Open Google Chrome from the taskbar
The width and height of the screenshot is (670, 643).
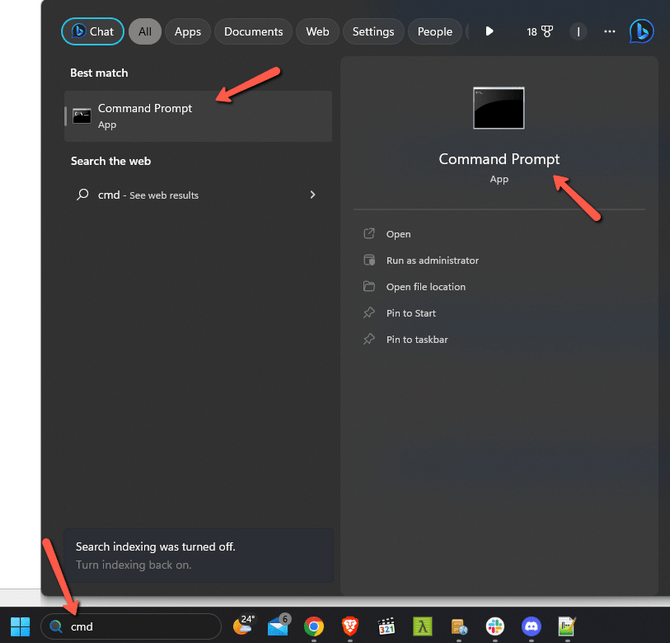pos(314,627)
